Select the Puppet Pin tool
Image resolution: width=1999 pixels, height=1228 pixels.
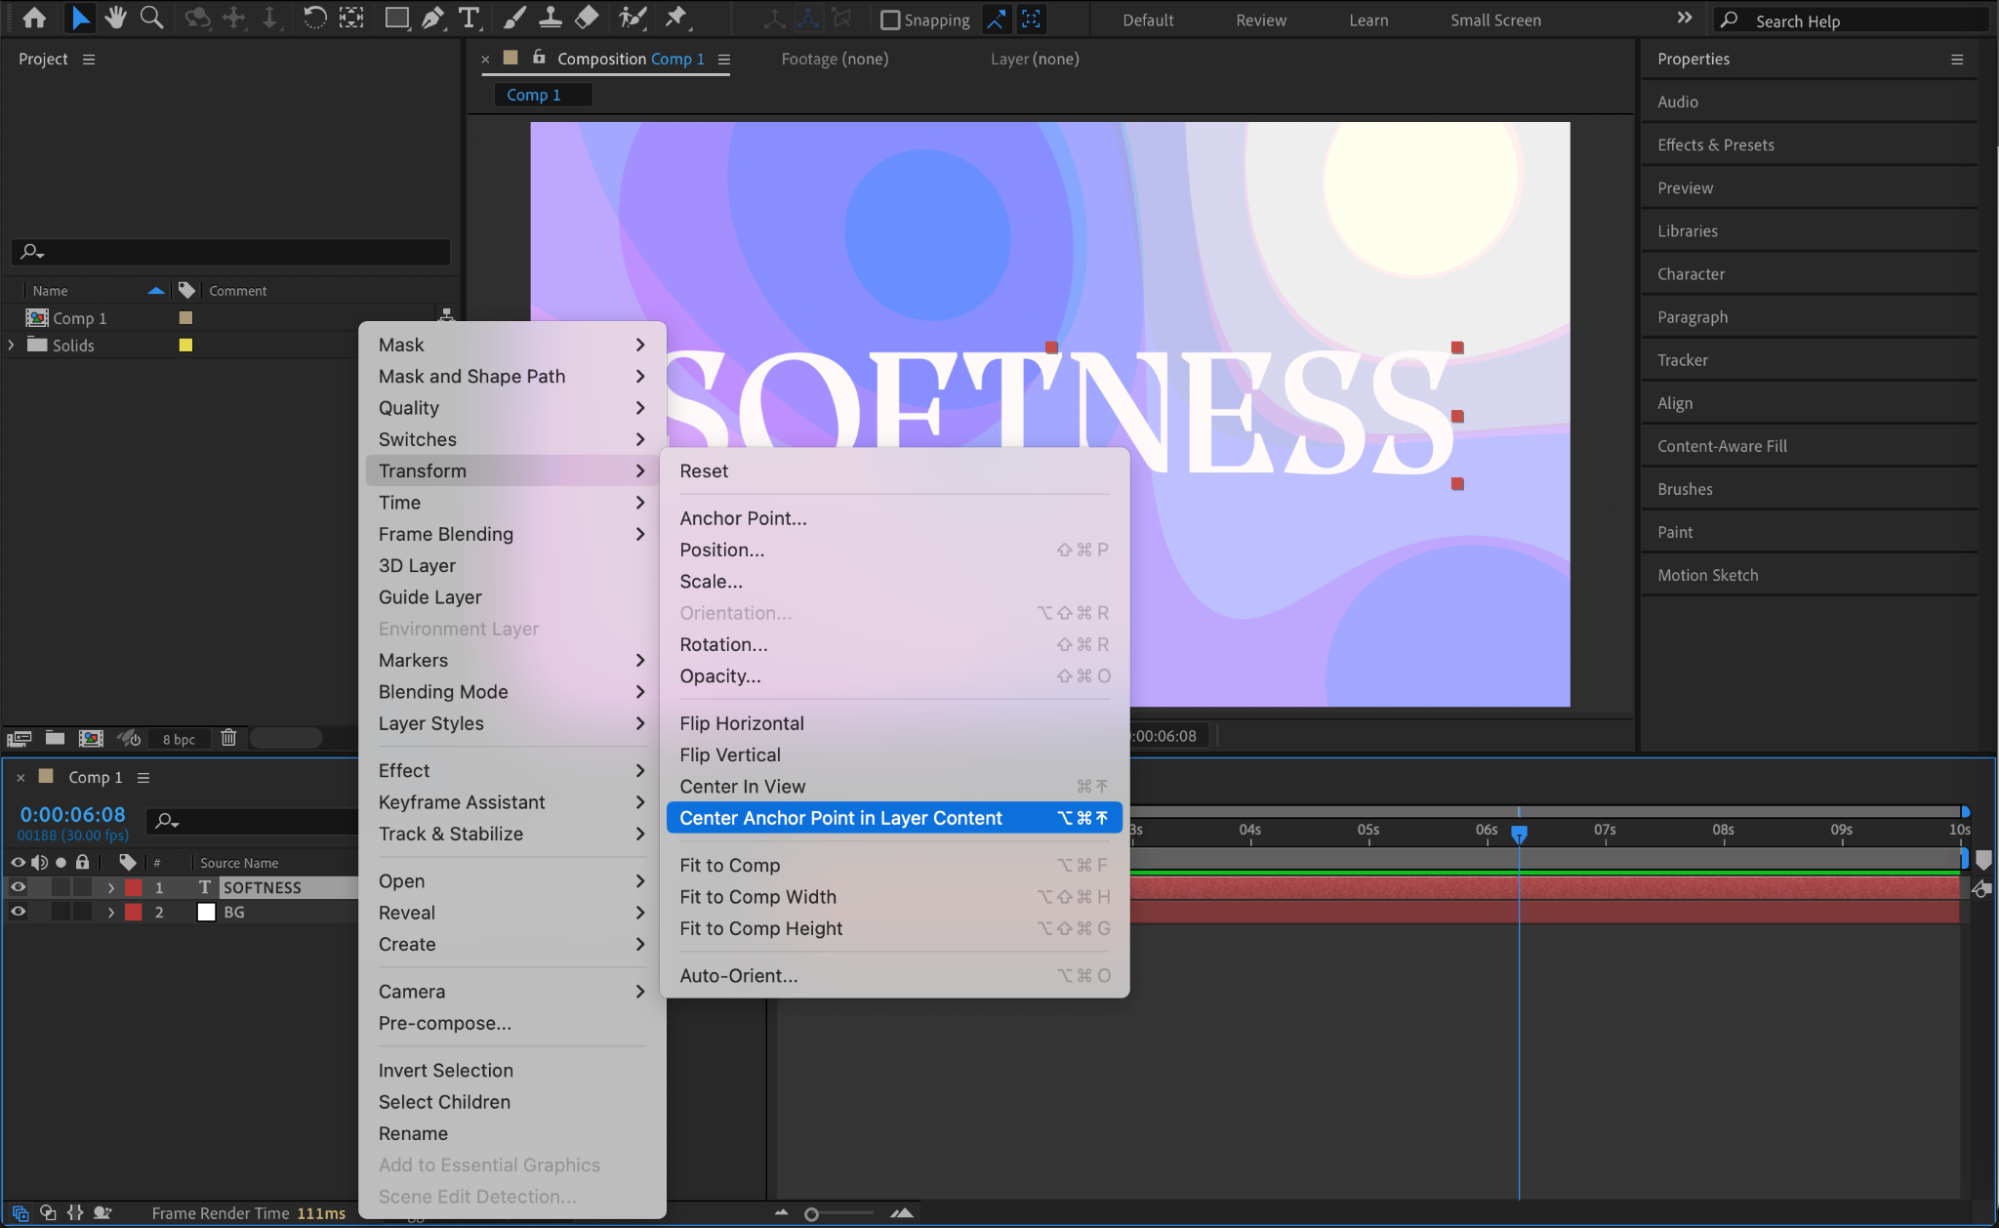pyautogui.click(x=677, y=17)
